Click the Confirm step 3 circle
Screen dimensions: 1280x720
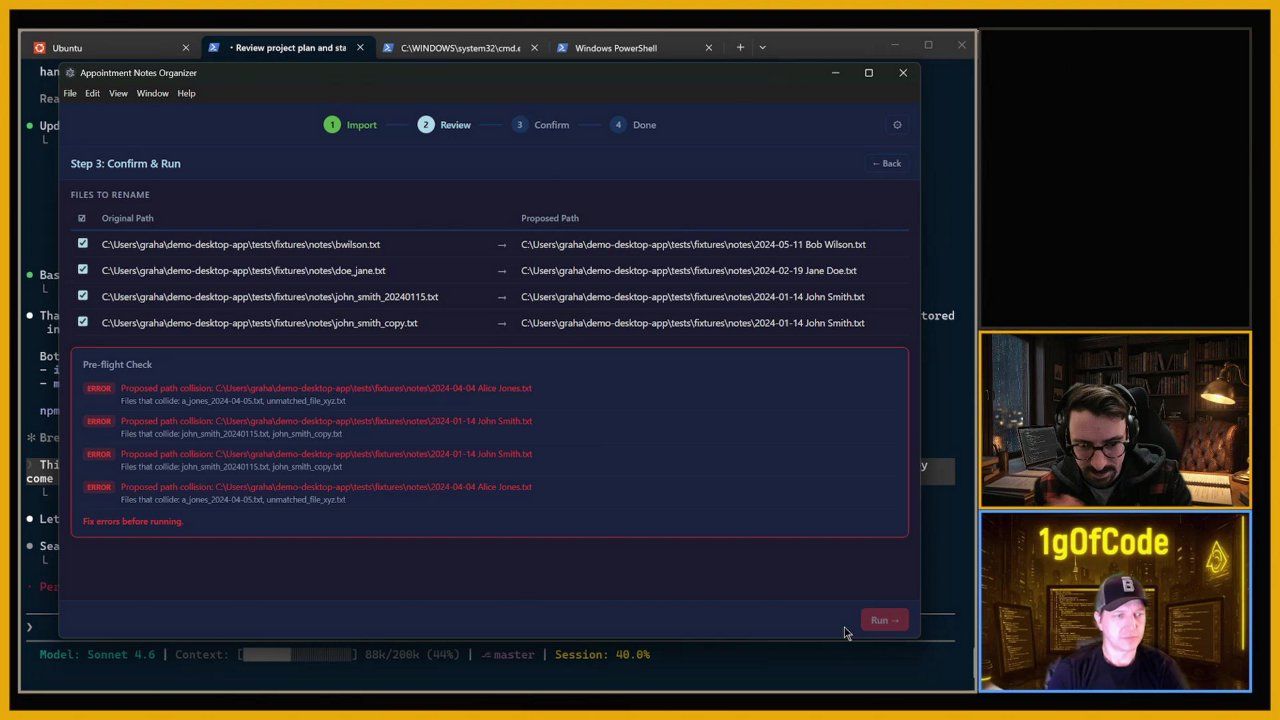pos(519,125)
